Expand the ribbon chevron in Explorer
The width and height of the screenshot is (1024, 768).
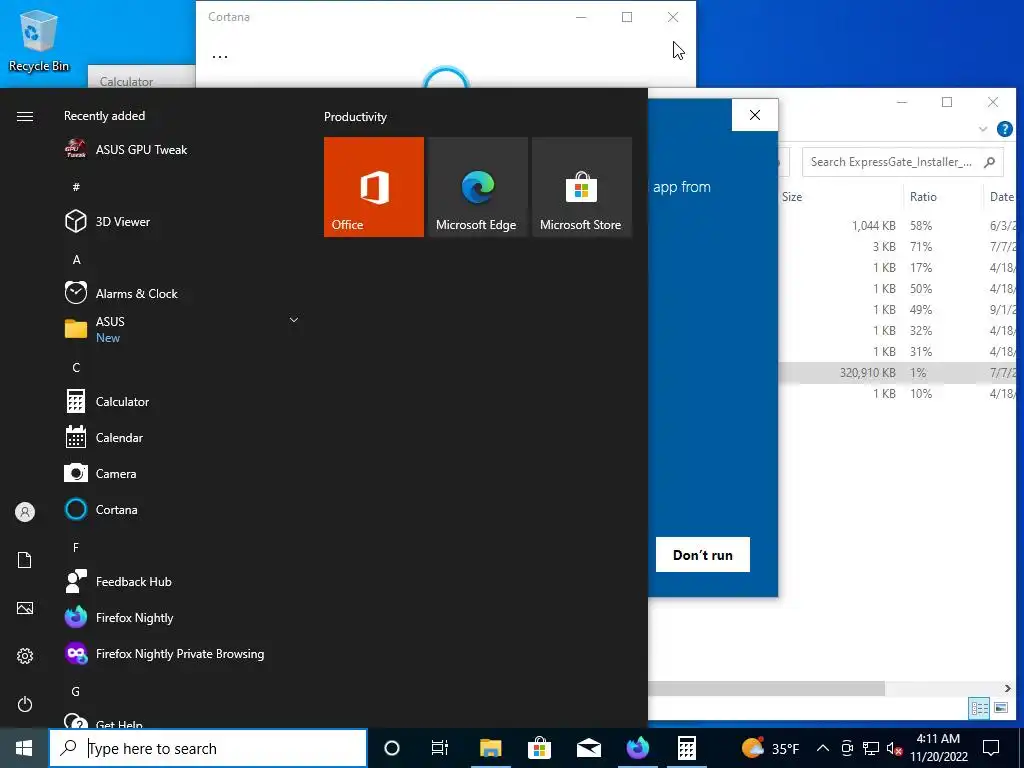[983, 129]
